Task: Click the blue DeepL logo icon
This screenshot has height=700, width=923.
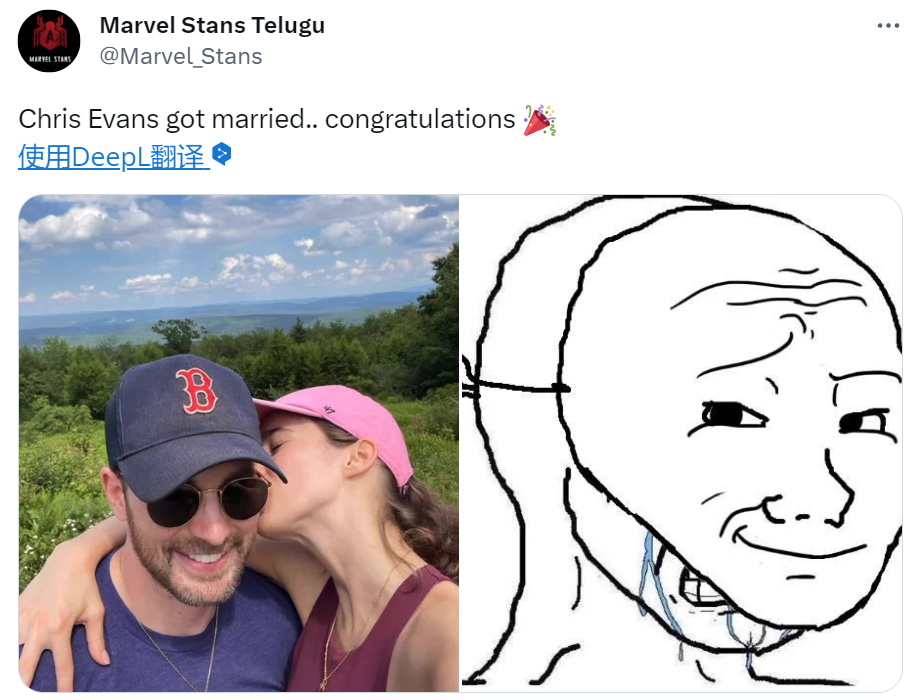Action: (x=222, y=154)
